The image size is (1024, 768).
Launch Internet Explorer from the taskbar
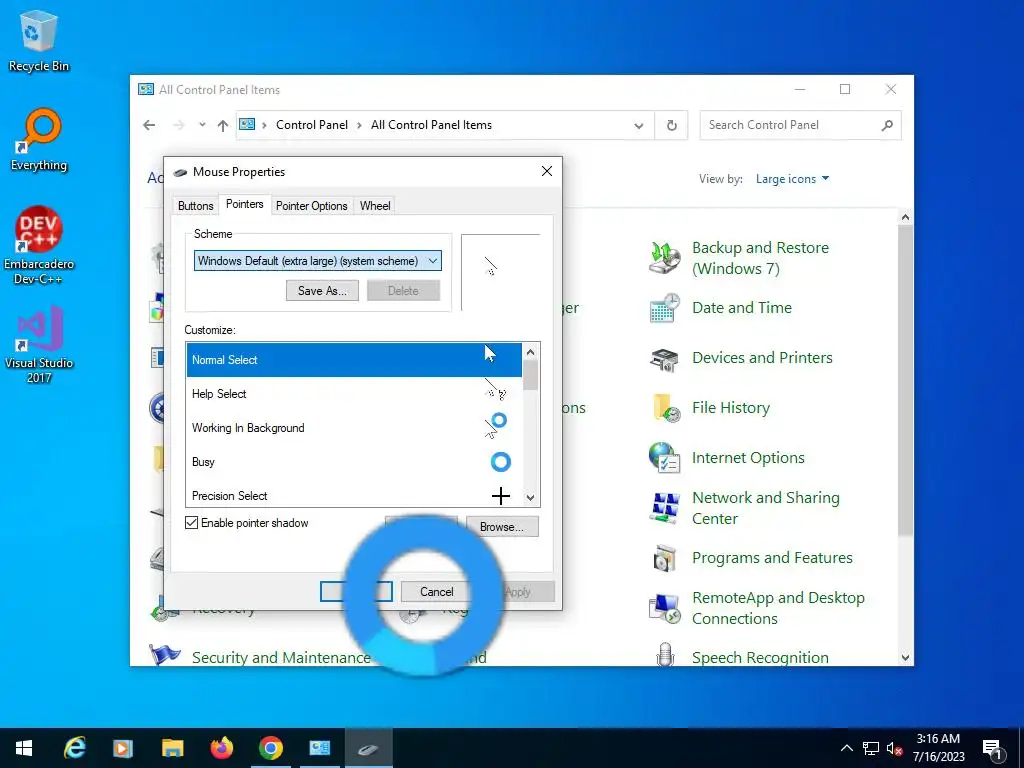[x=74, y=748]
